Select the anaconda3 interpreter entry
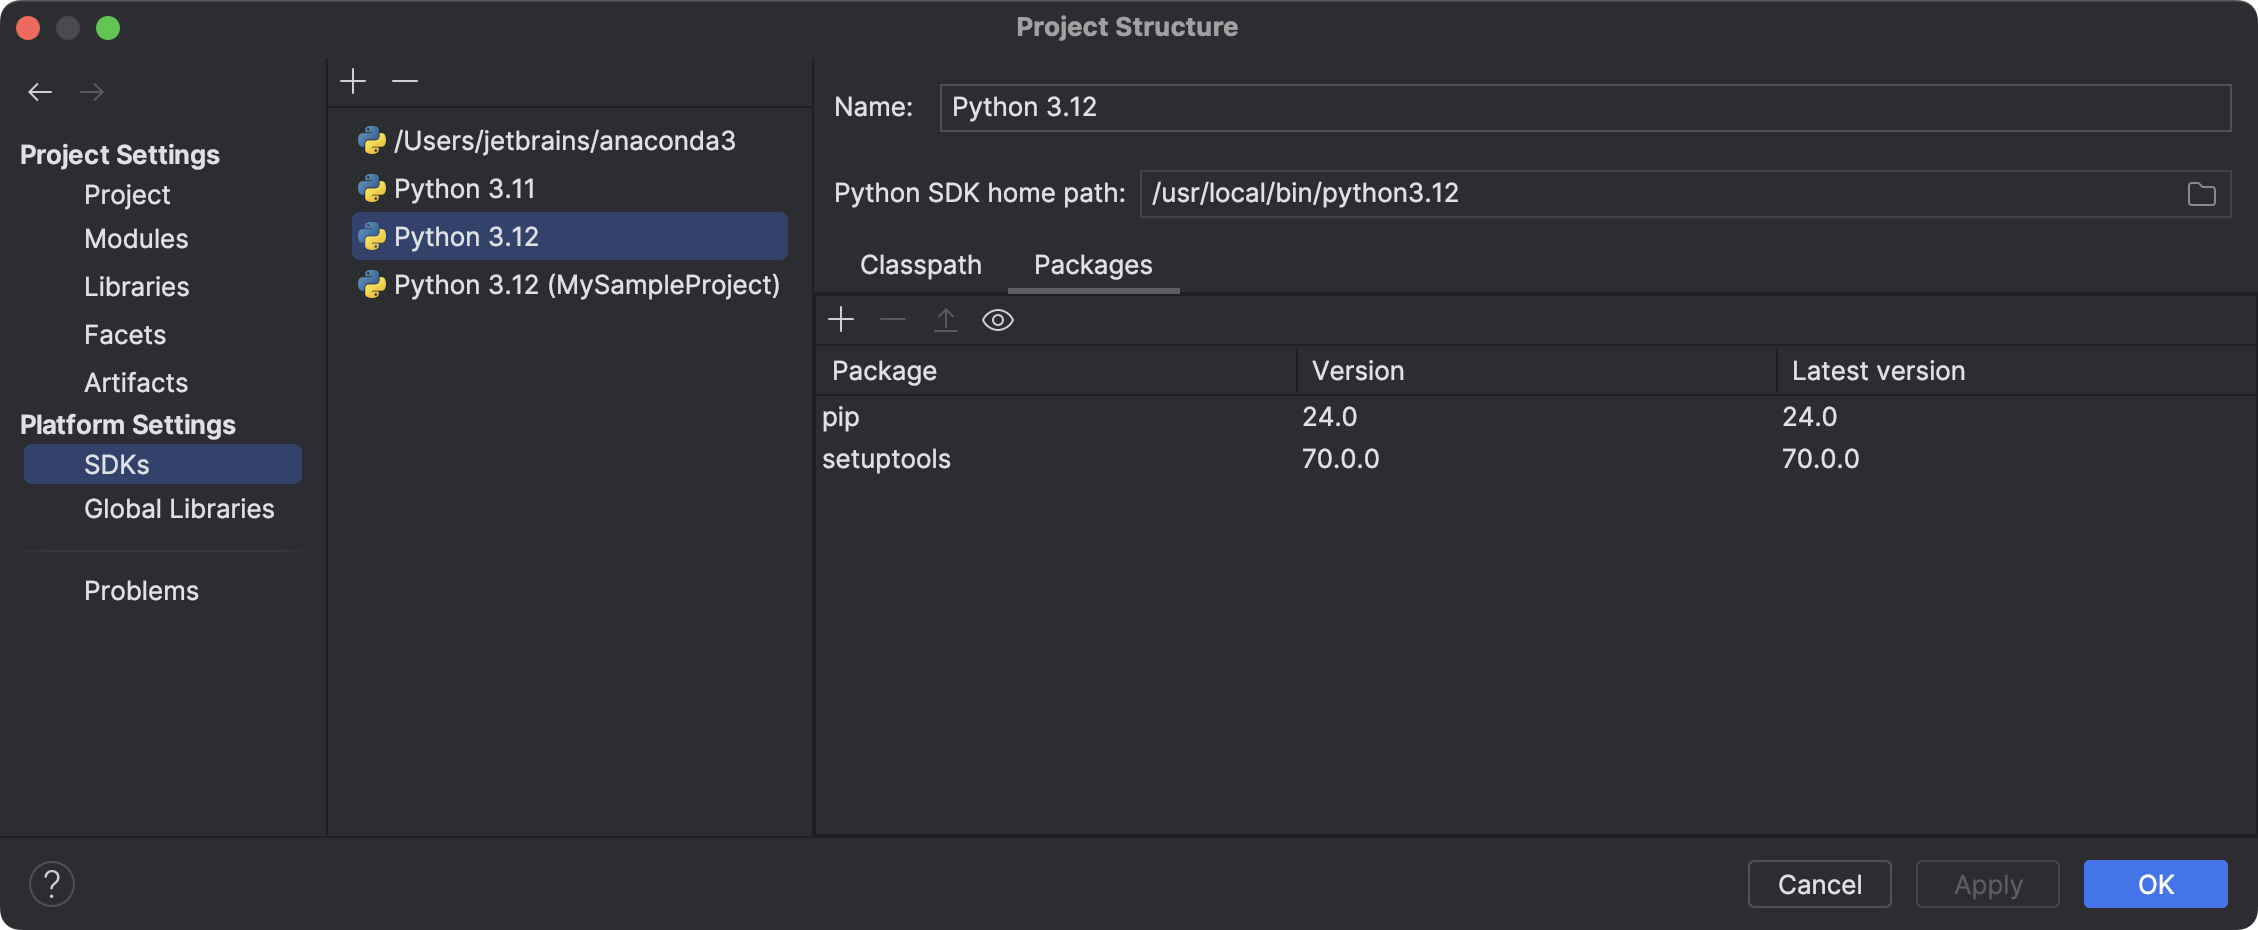Screen dimensions: 2258x930 pyautogui.click(x=565, y=141)
